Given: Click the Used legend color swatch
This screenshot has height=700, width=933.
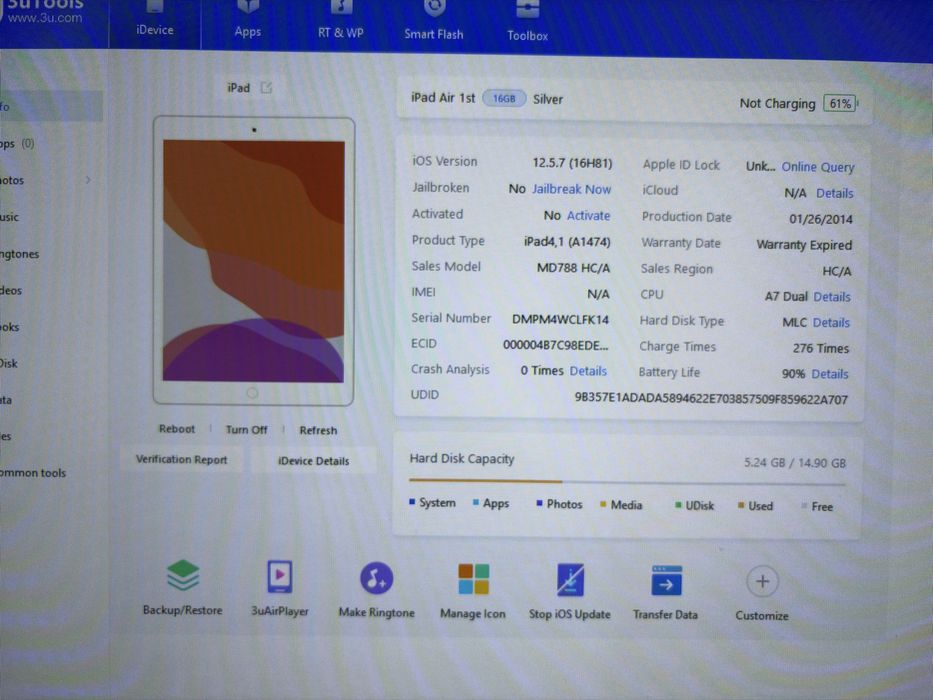Looking at the screenshot, I should tap(741, 505).
